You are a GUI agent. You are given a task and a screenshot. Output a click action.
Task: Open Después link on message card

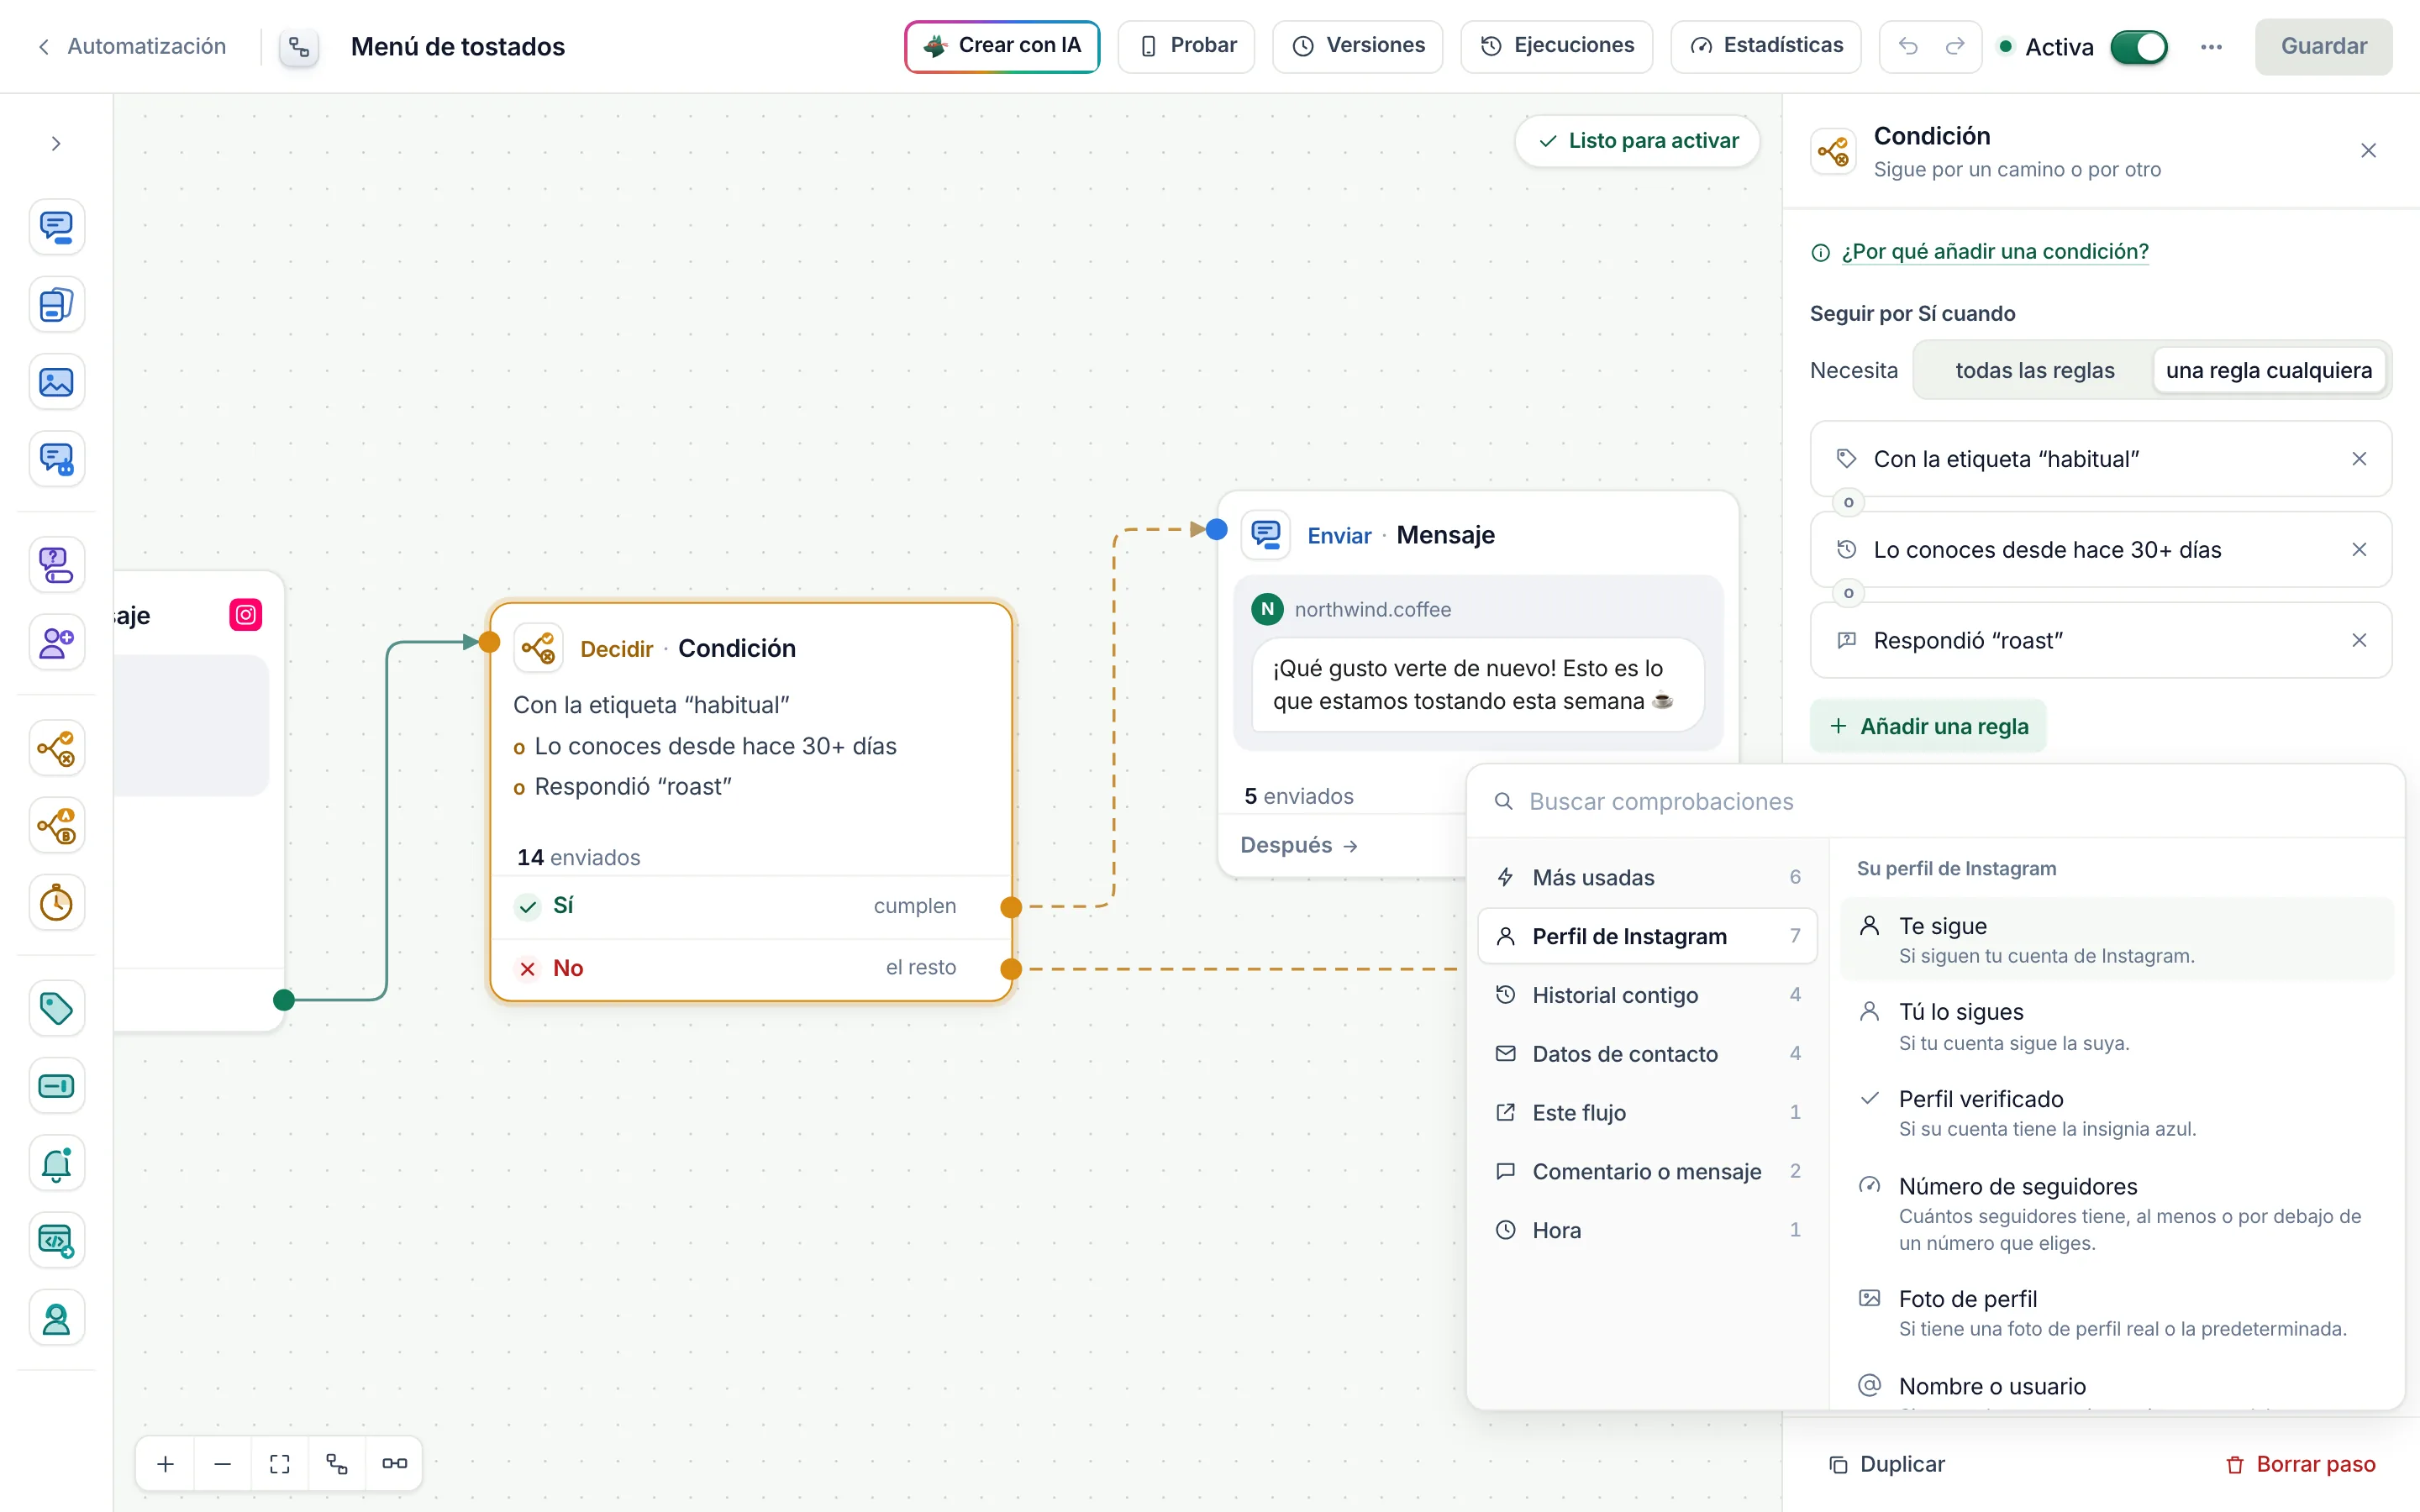pos(1298,845)
